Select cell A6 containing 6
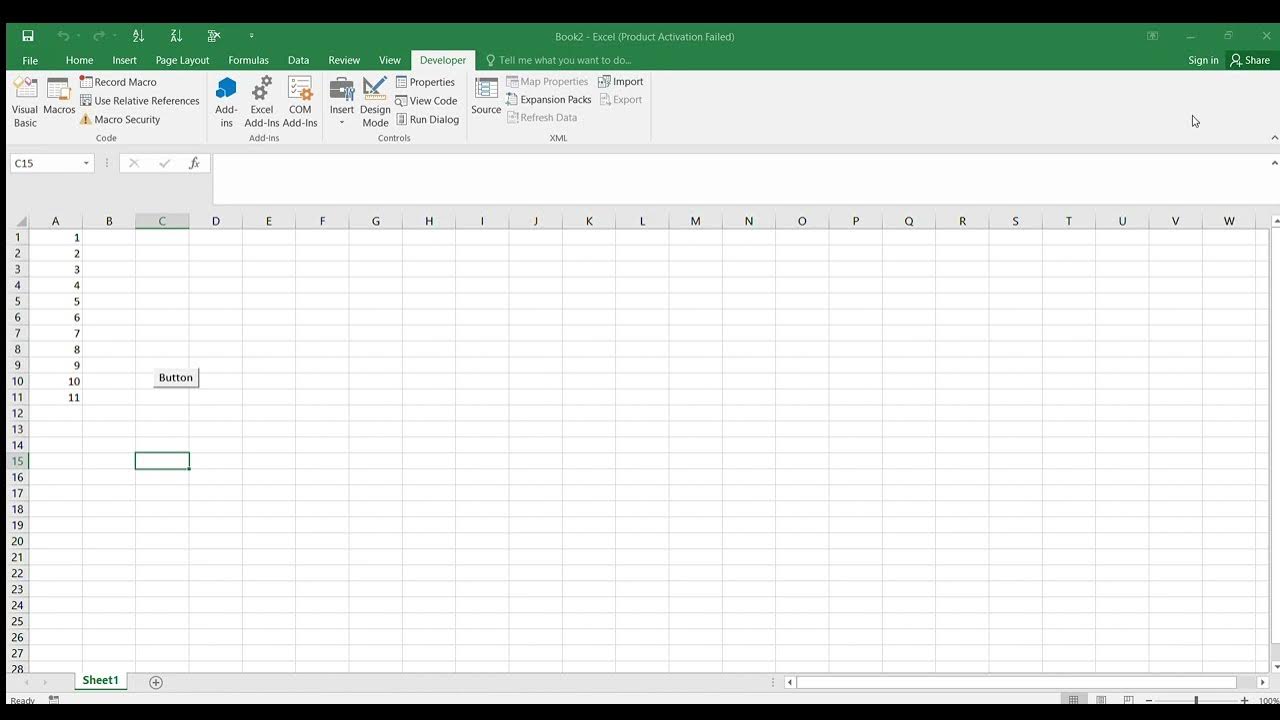 click(x=55, y=317)
